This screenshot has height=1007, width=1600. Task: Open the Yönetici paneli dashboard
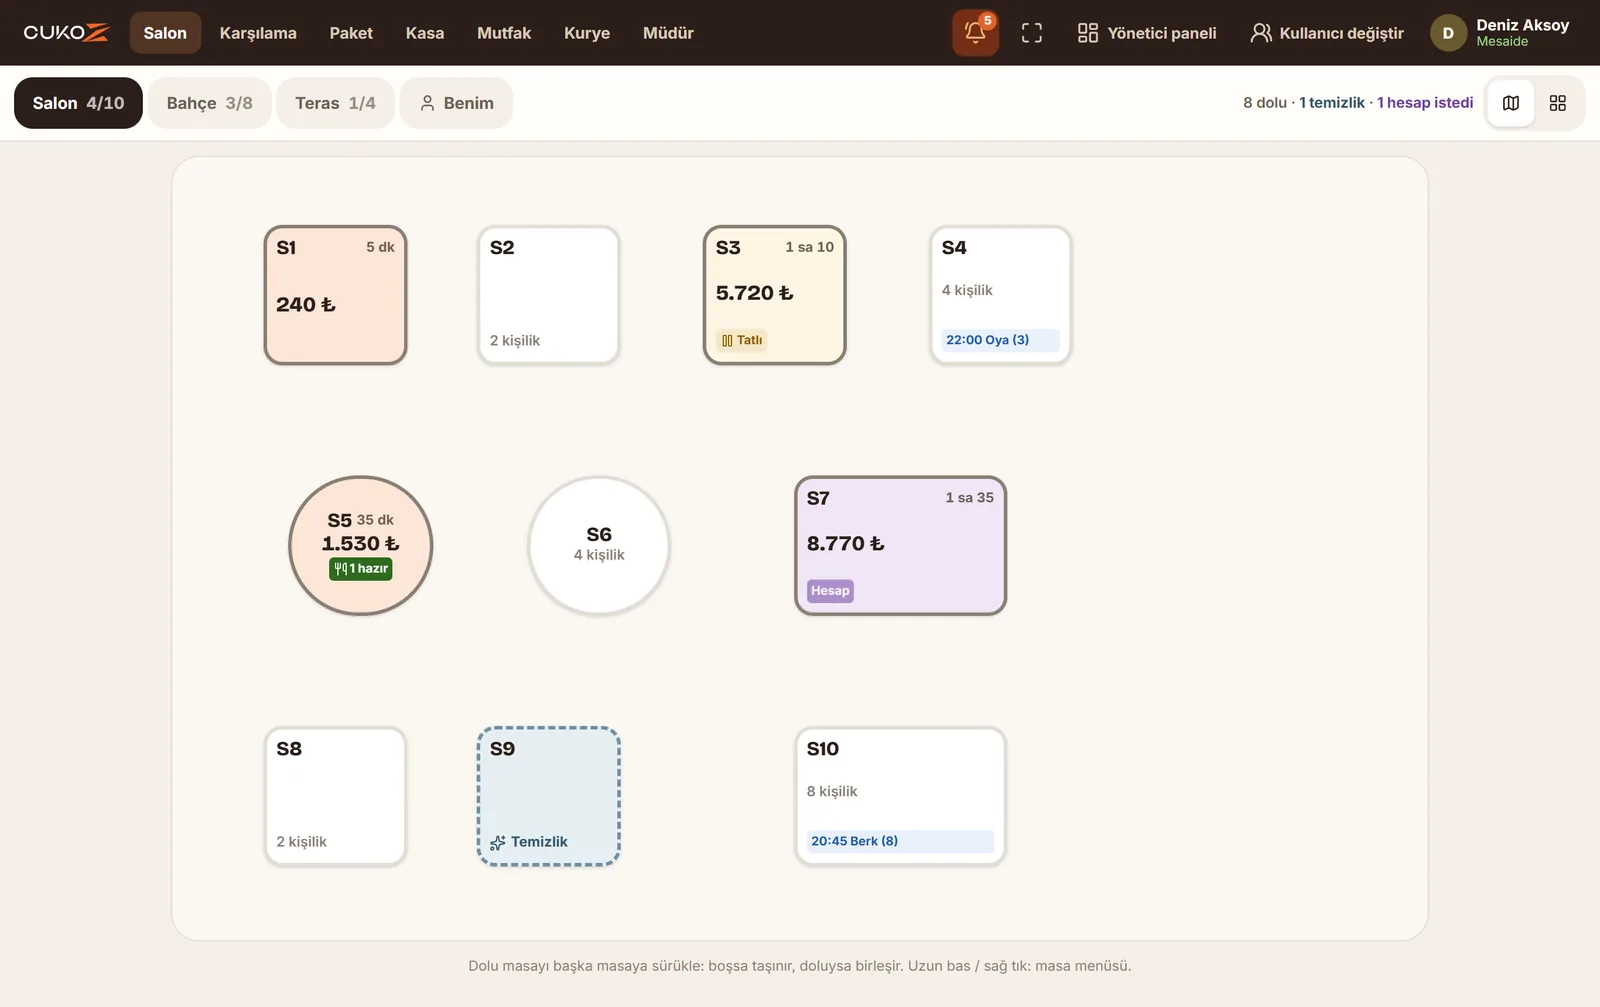click(x=1147, y=33)
